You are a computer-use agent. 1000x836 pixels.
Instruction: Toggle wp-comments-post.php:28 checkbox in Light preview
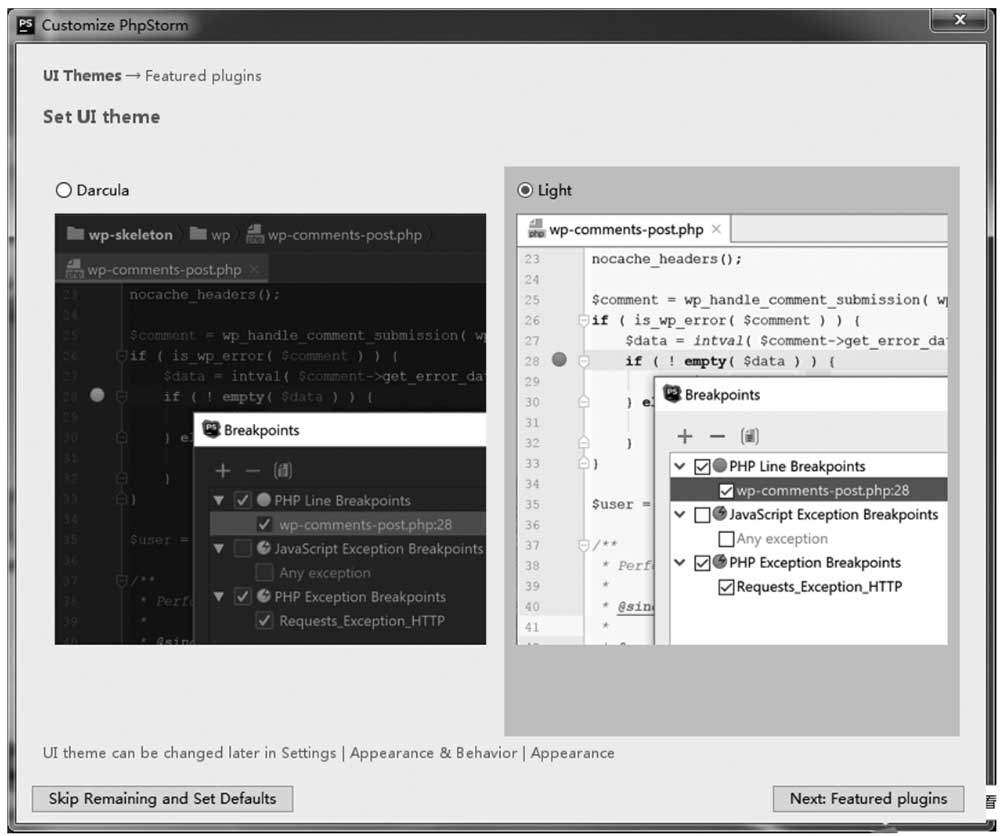click(x=726, y=491)
